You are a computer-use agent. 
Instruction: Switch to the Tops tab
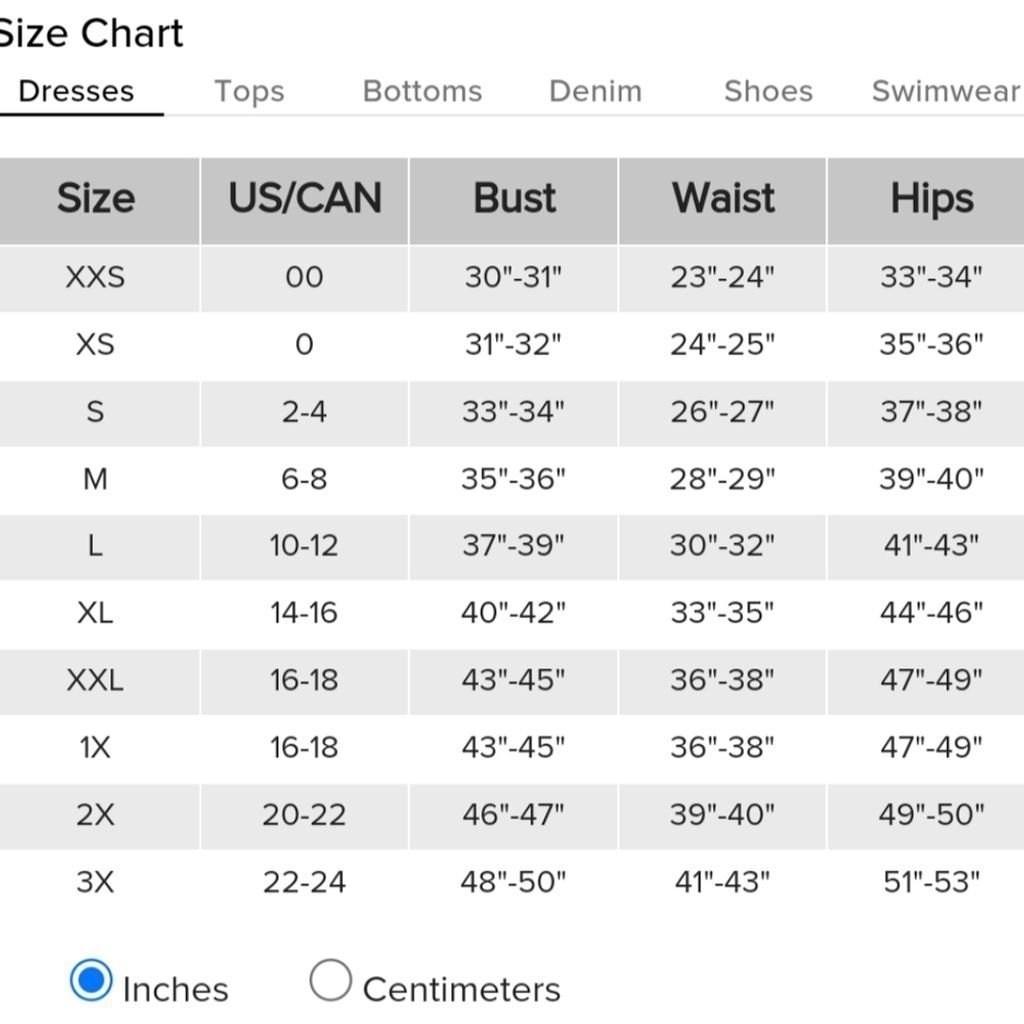pos(249,91)
